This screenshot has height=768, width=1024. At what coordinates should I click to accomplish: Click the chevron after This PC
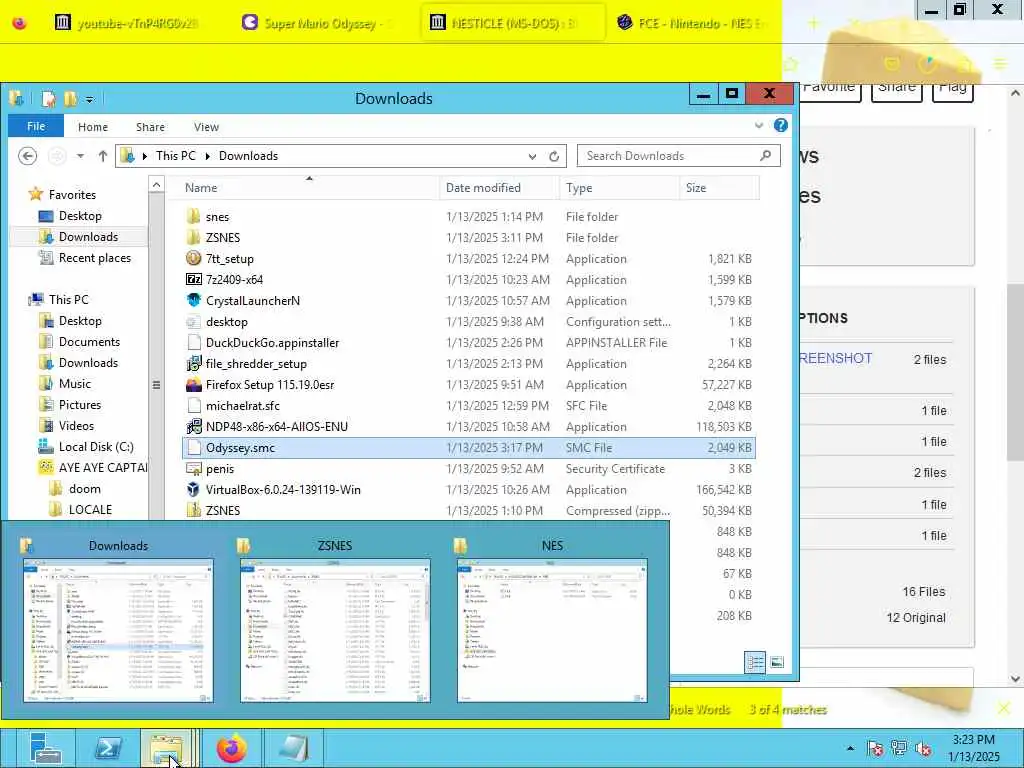pyautogui.click(x=208, y=156)
